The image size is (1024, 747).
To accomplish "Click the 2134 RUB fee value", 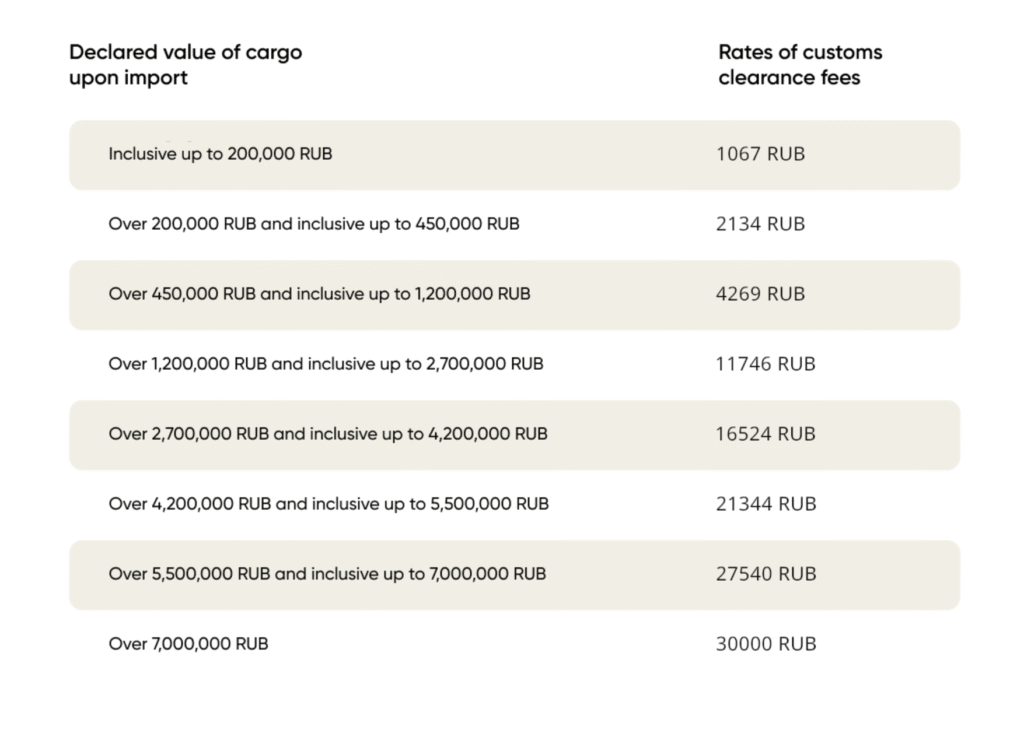I will click(760, 224).
